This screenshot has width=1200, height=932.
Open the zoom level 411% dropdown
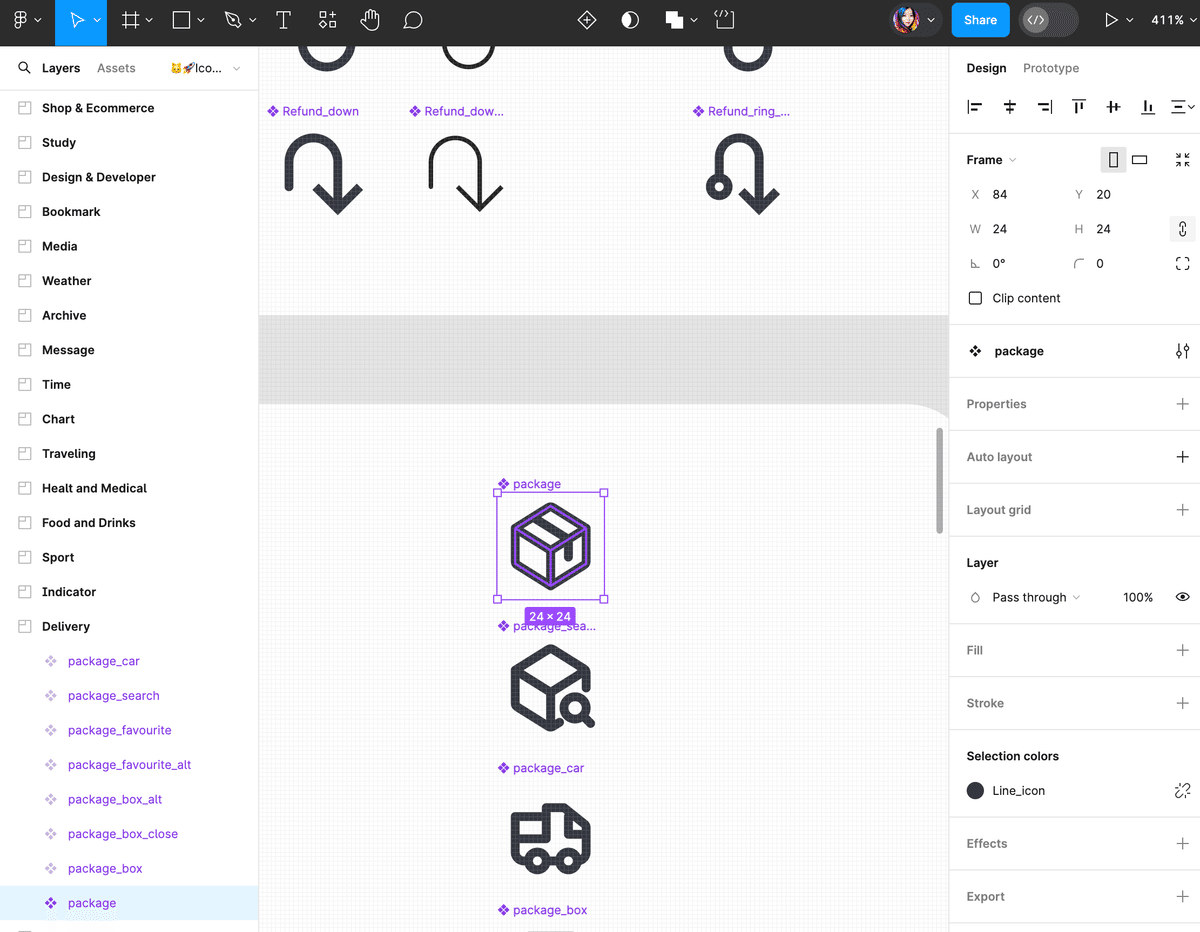click(x=1173, y=20)
